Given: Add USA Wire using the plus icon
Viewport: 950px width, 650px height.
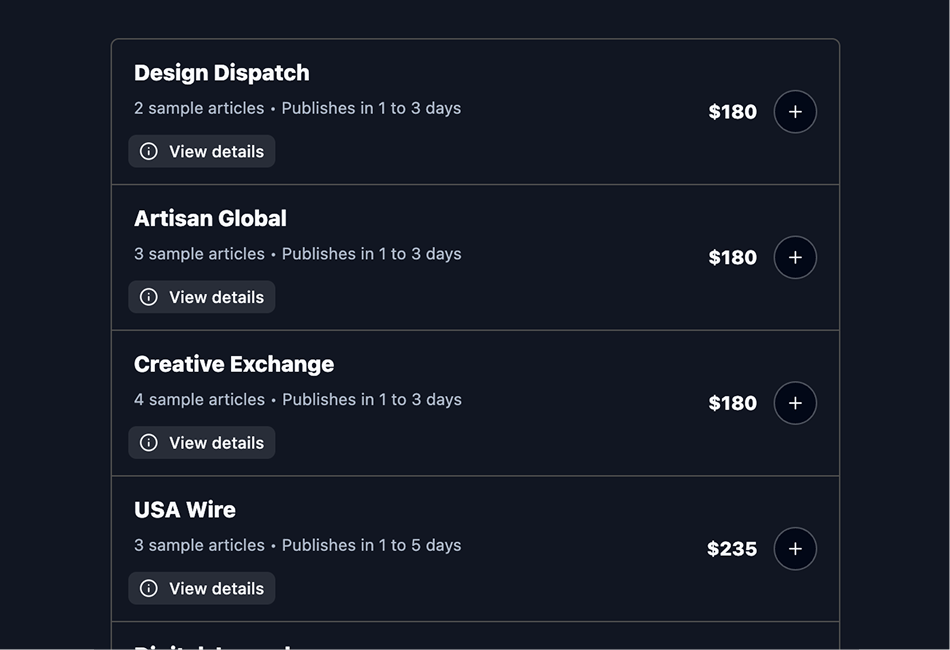Looking at the screenshot, I should pyautogui.click(x=795, y=549).
